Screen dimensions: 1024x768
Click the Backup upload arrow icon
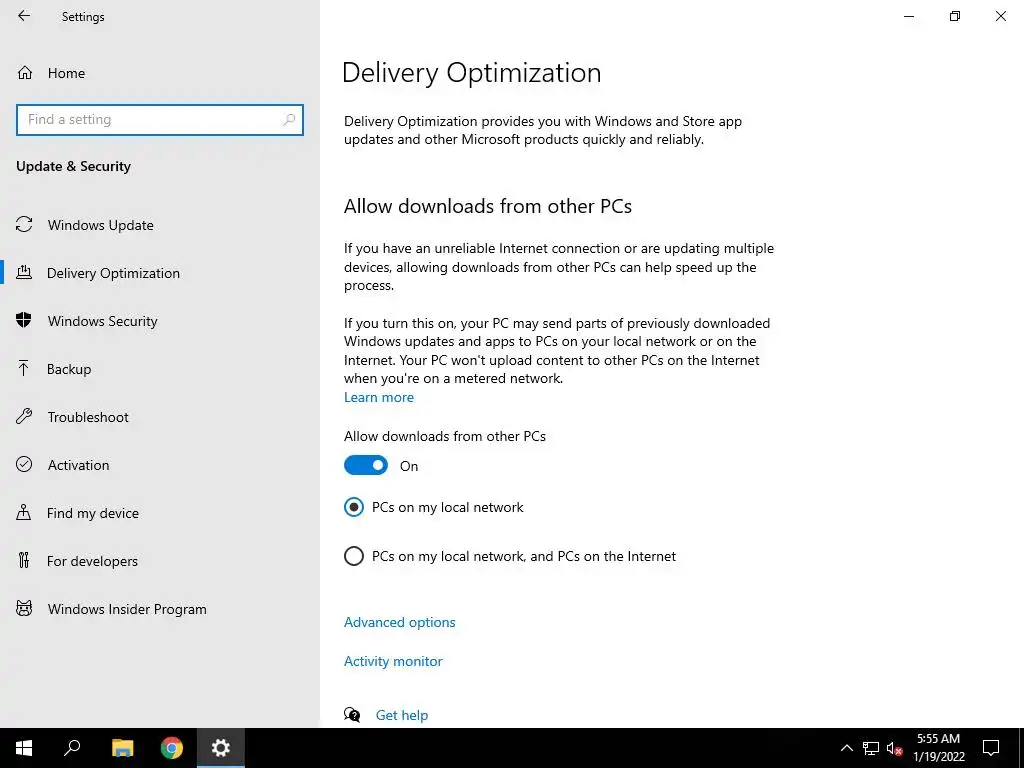(24, 368)
